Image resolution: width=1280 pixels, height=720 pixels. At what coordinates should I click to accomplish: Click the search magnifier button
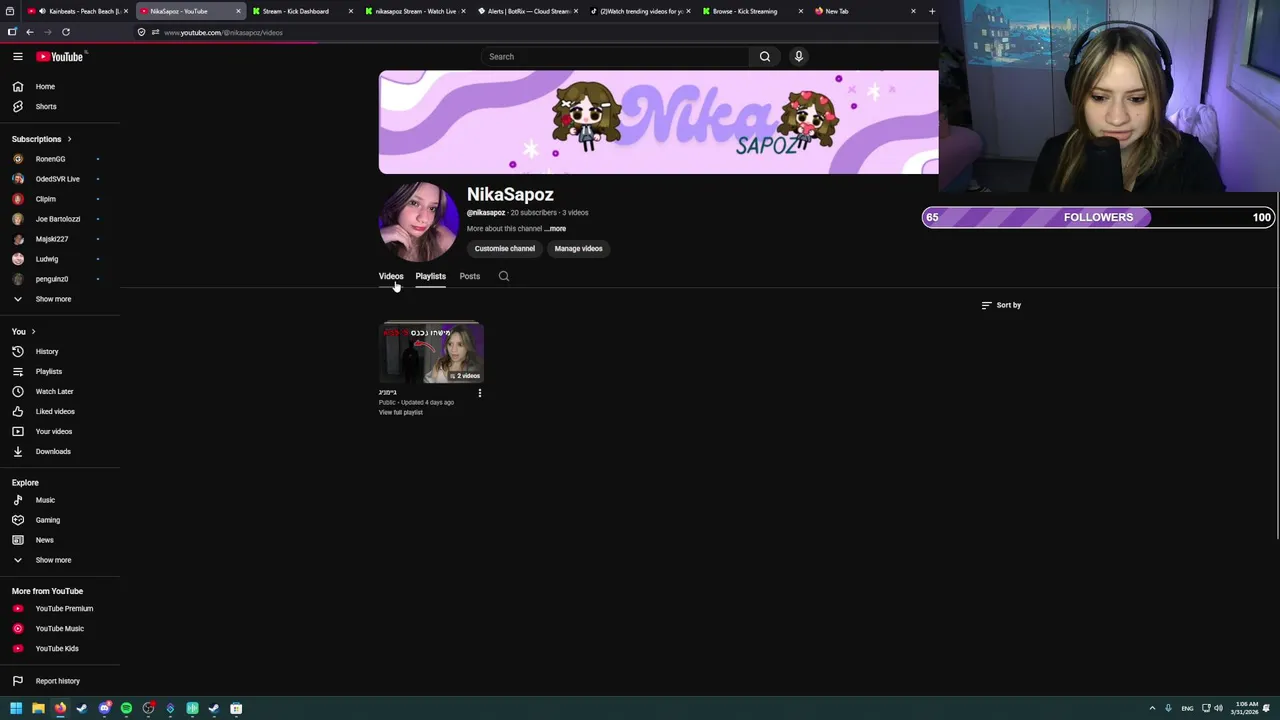pos(765,56)
